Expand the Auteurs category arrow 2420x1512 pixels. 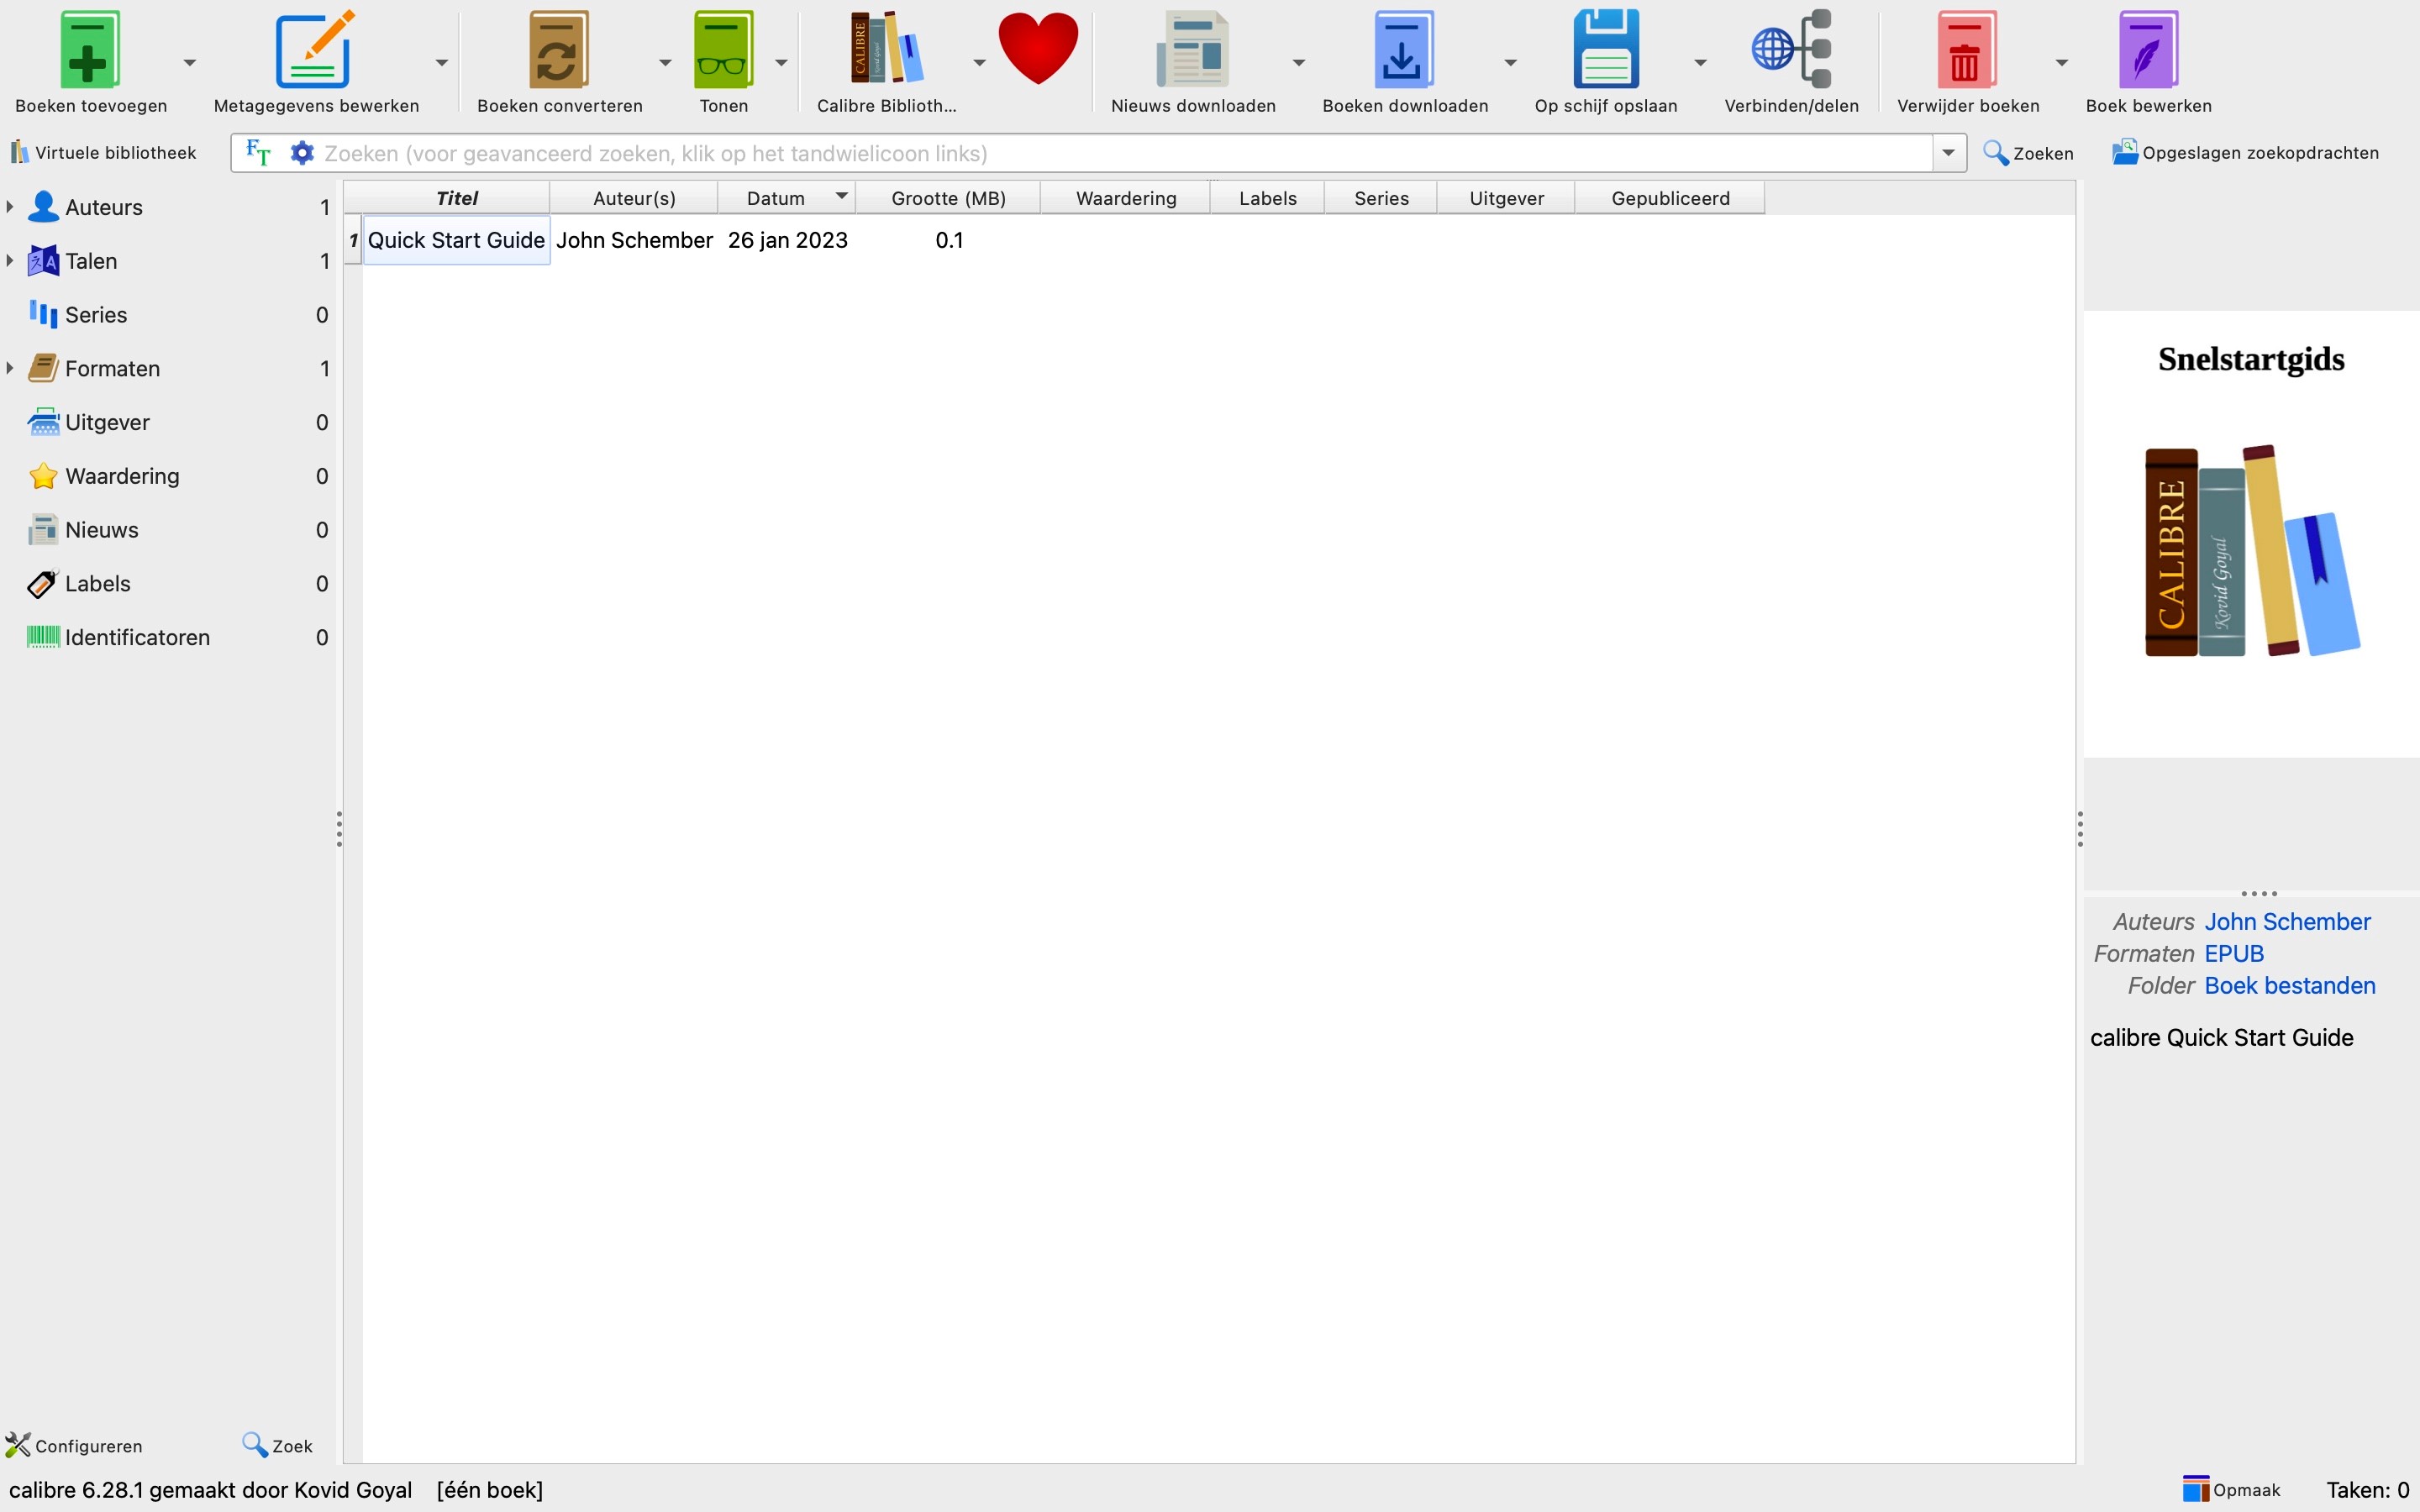pos(10,207)
